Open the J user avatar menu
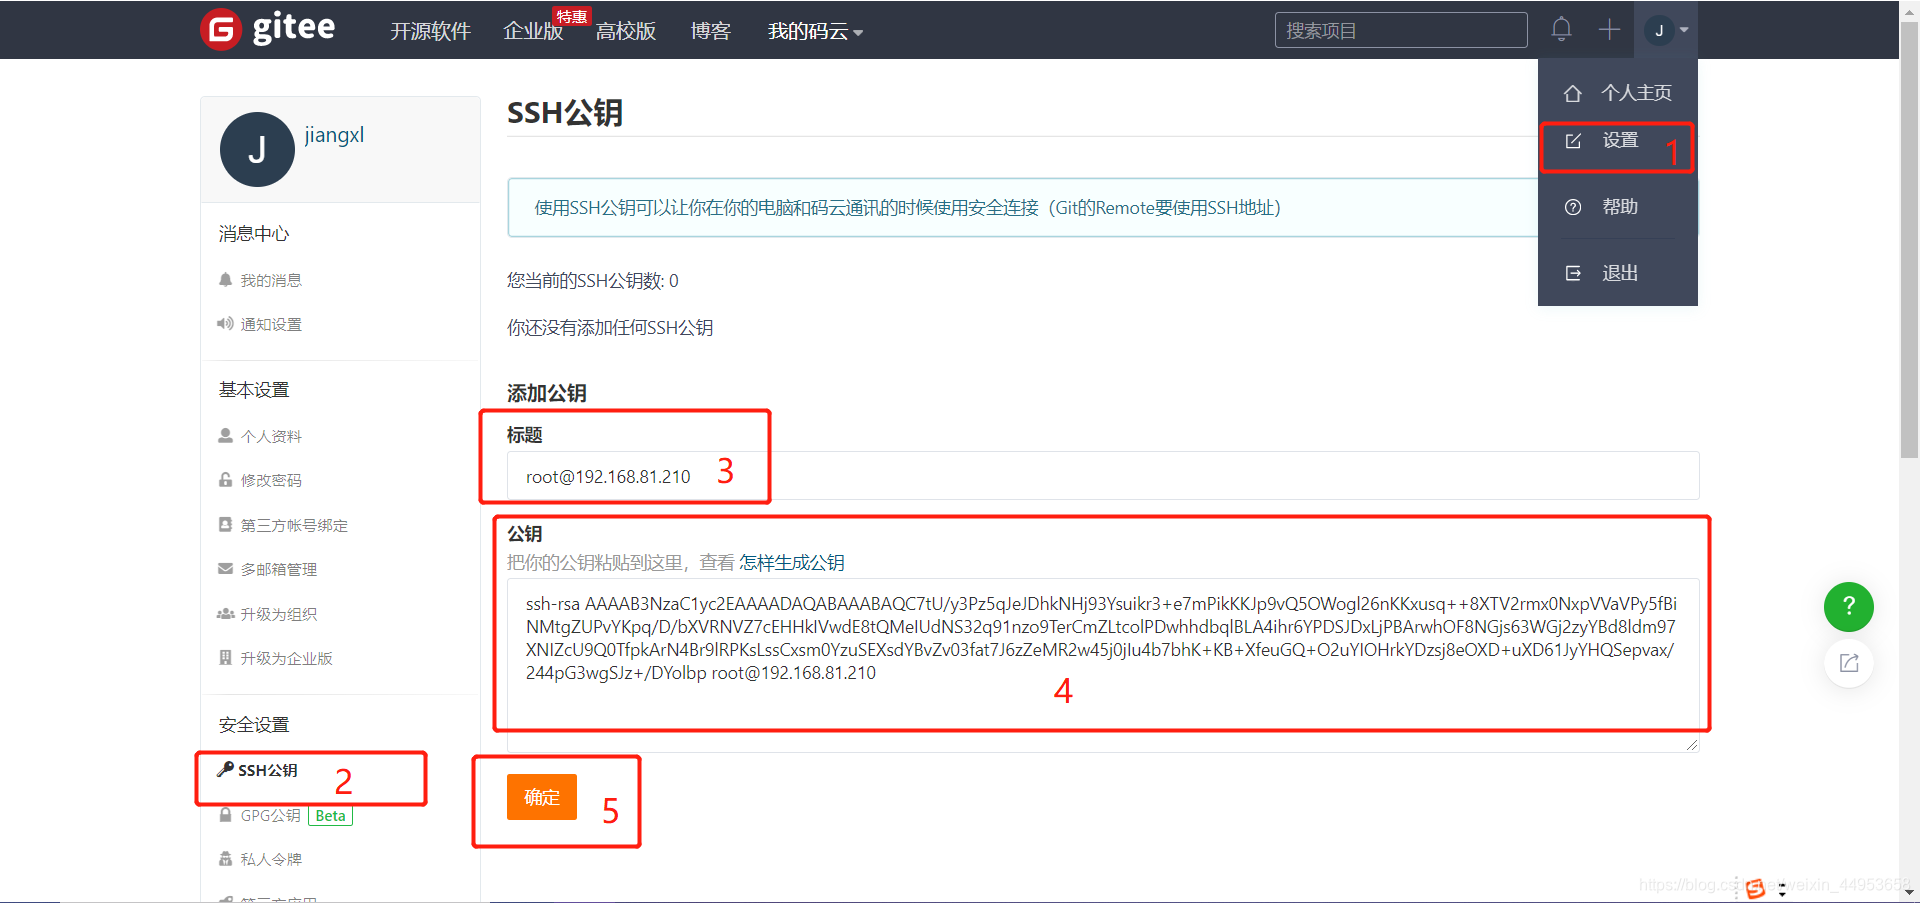Viewport: 1920px width, 903px height. pos(1667,30)
